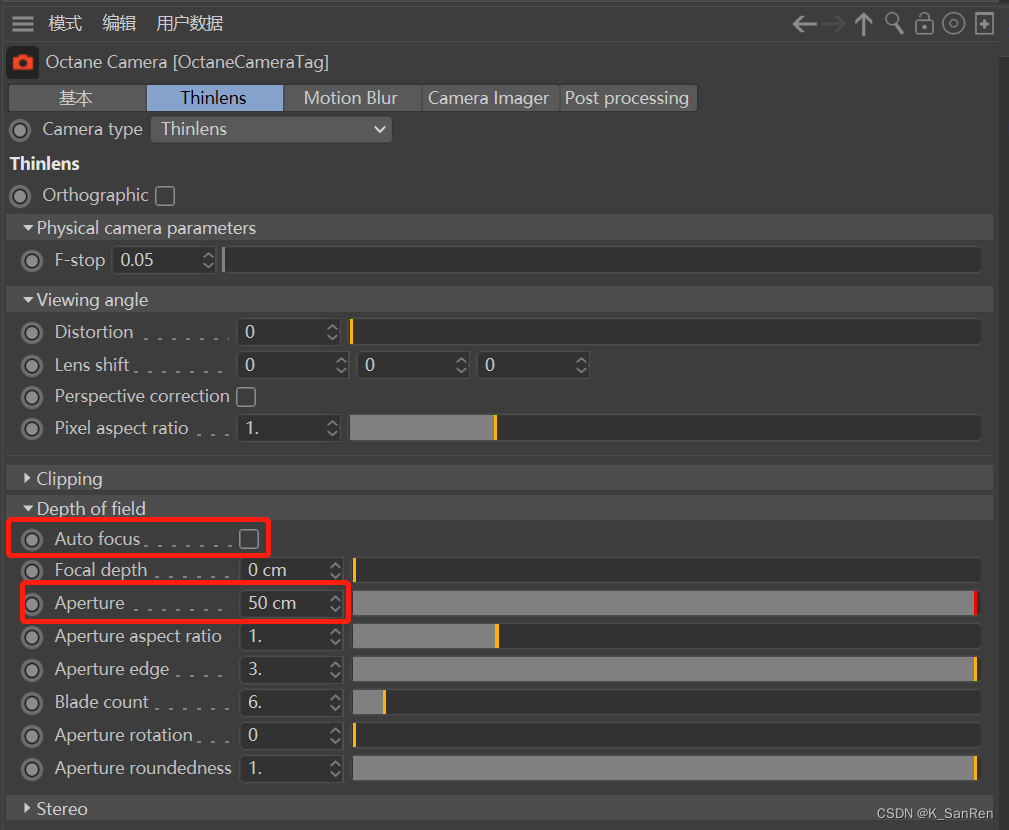Open the 模式 menu
Image resolution: width=1009 pixels, height=830 pixels.
coord(65,24)
